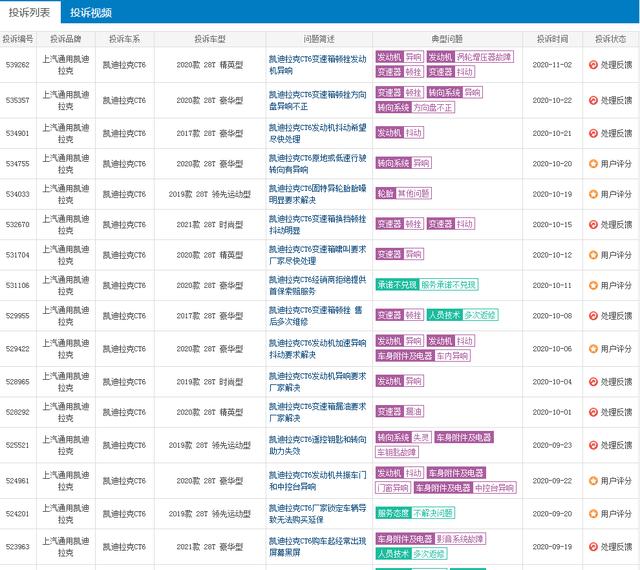Click the date 2020-10-15
This screenshot has width=640, height=570.
(x=552, y=225)
